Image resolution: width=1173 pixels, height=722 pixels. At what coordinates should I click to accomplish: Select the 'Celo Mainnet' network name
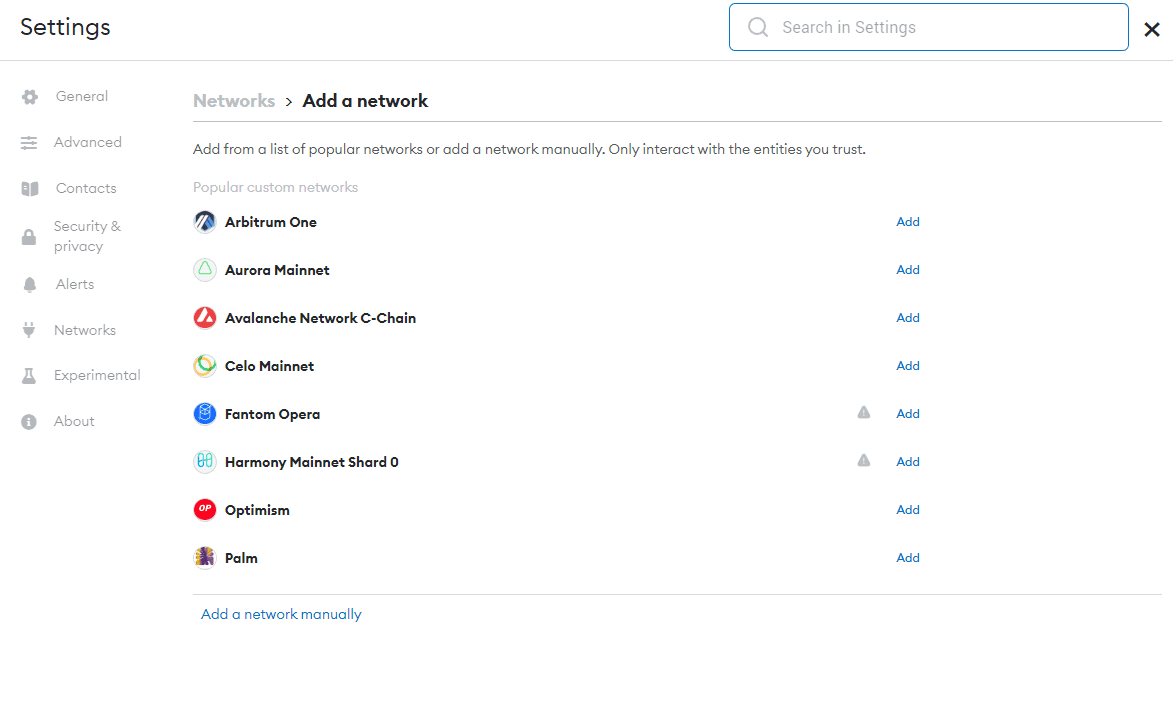tap(269, 366)
